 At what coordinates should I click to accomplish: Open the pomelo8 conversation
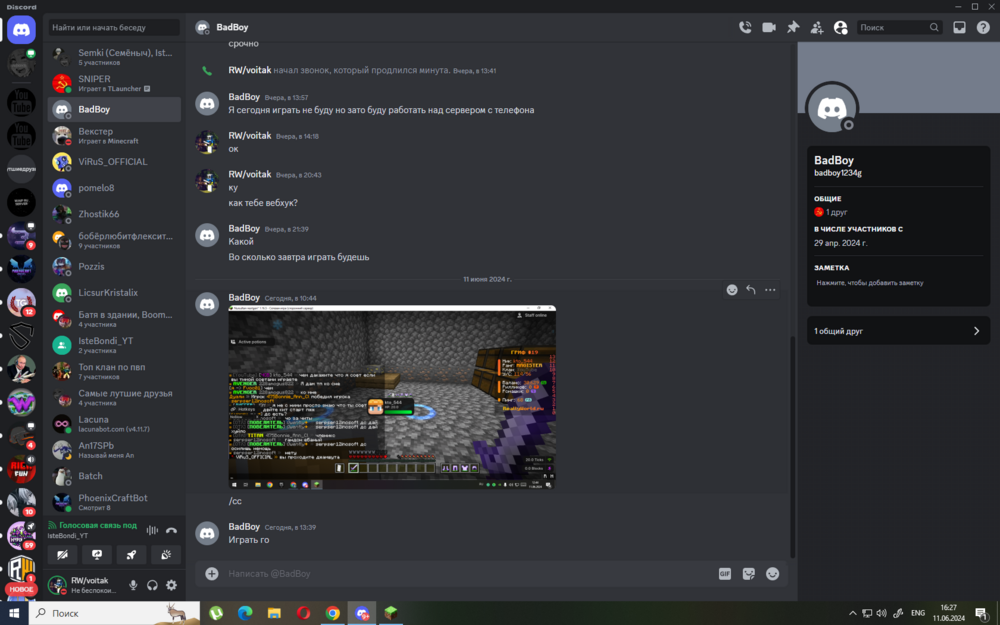pos(114,188)
